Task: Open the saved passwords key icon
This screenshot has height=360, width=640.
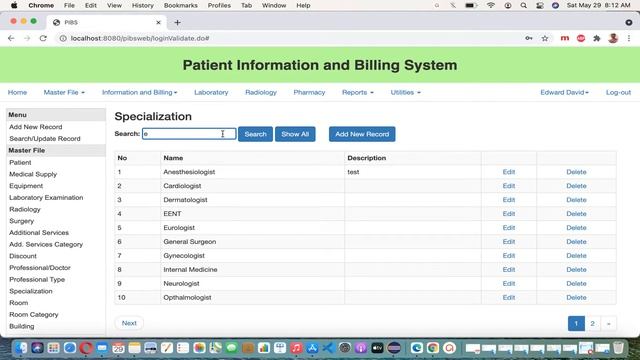Action: tap(529, 38)
